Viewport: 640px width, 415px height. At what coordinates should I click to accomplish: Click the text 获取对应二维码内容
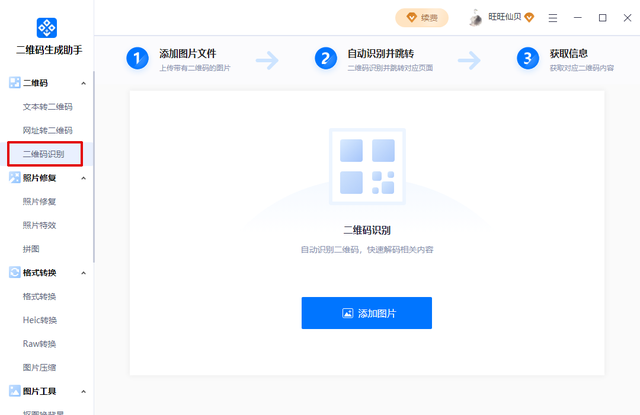pyautogui.click(x=582, y=68)
